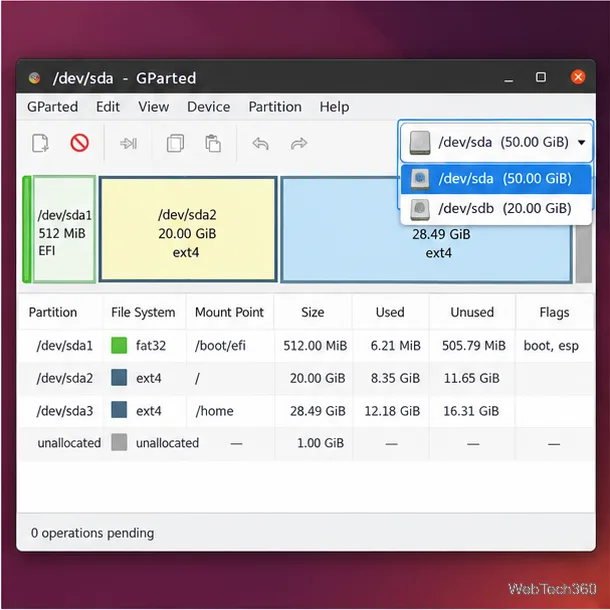Open the Partition menu
This screenshot has width=610, height=610.
click(275, 107)
